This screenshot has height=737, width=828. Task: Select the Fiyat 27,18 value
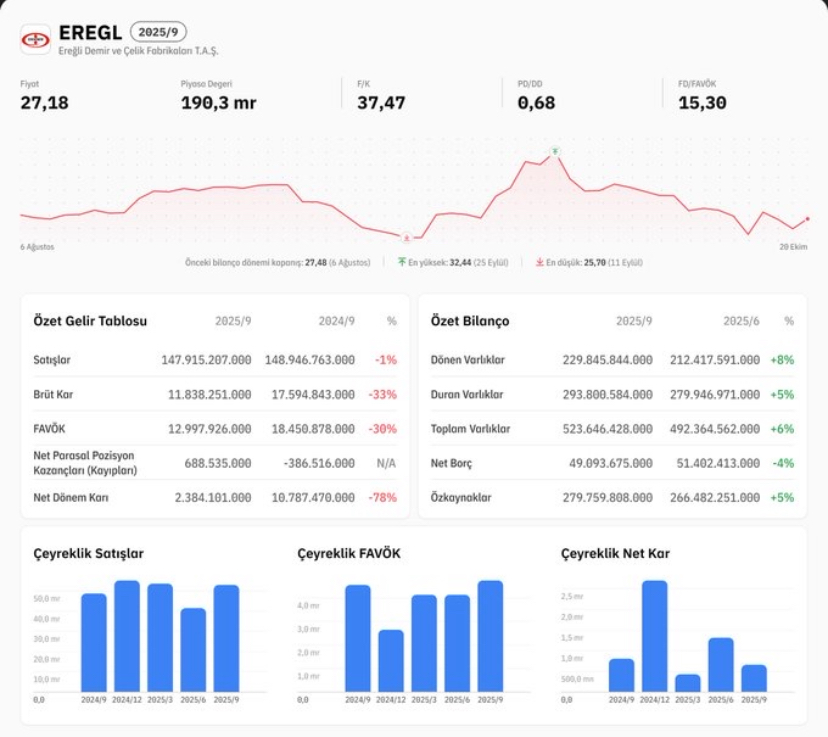click(x=45, y=102)
